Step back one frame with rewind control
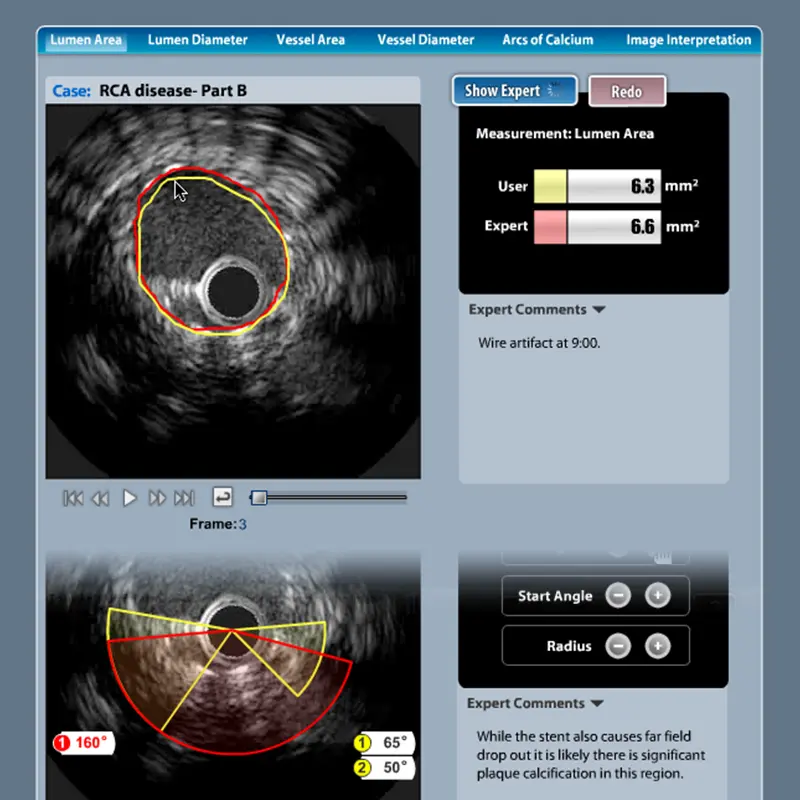The image size is (800, 800). click(100, 498)
